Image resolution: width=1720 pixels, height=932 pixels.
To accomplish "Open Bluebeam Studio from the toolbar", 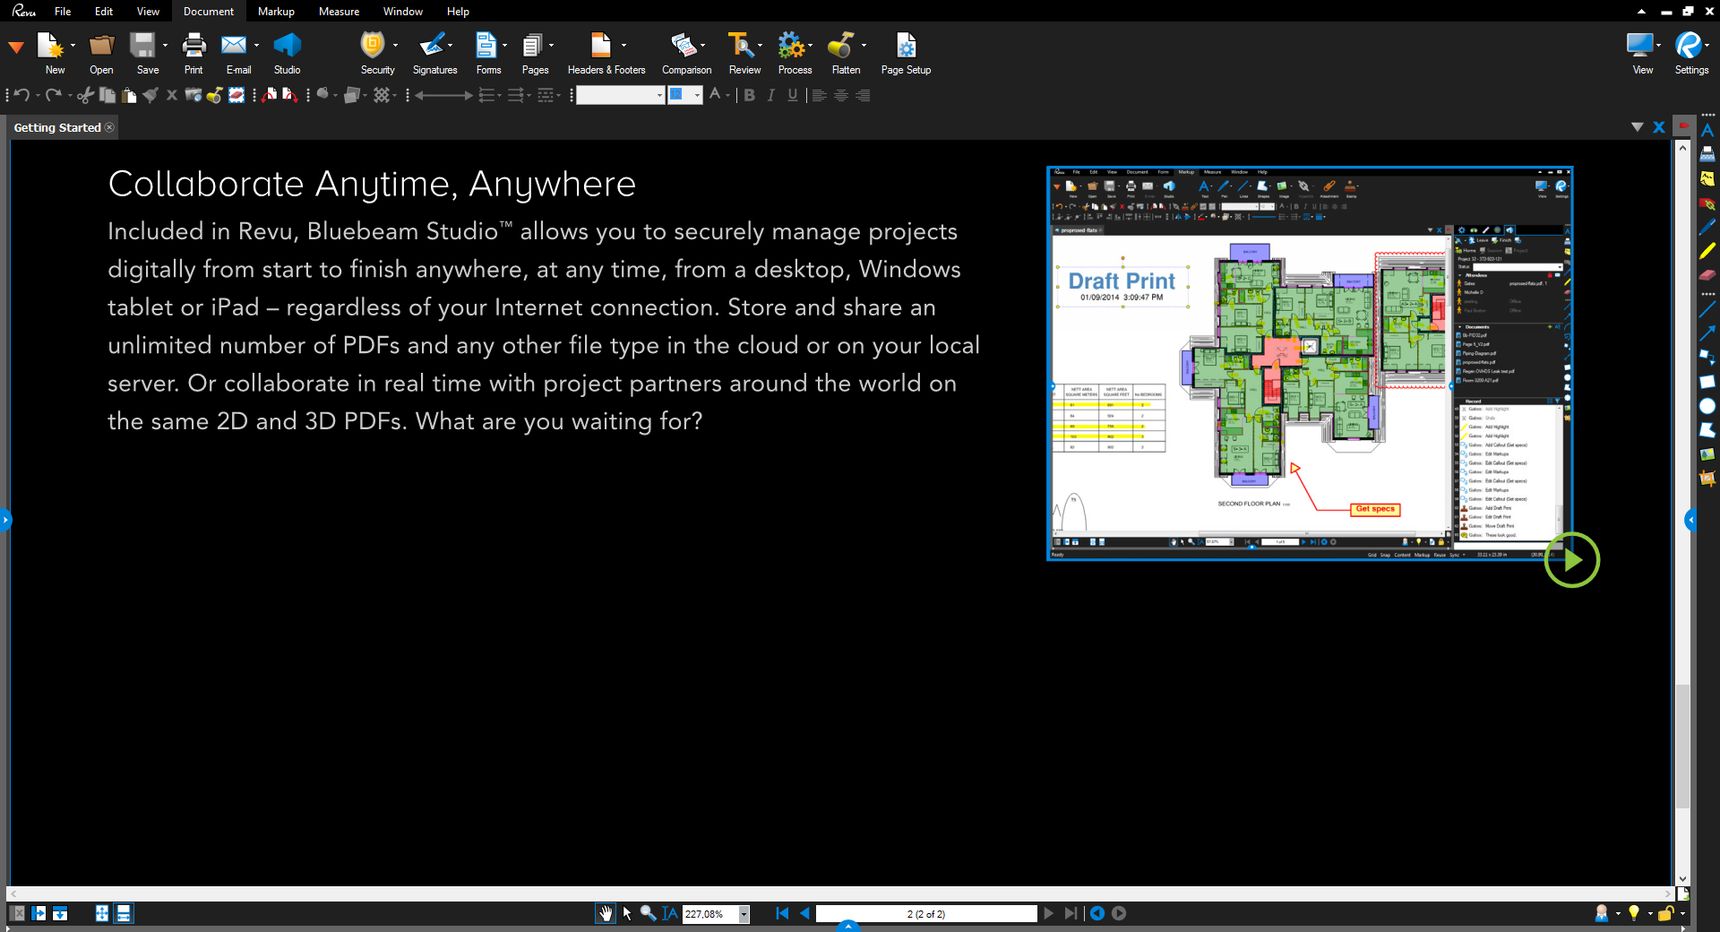I will click(x=287, y=46).
